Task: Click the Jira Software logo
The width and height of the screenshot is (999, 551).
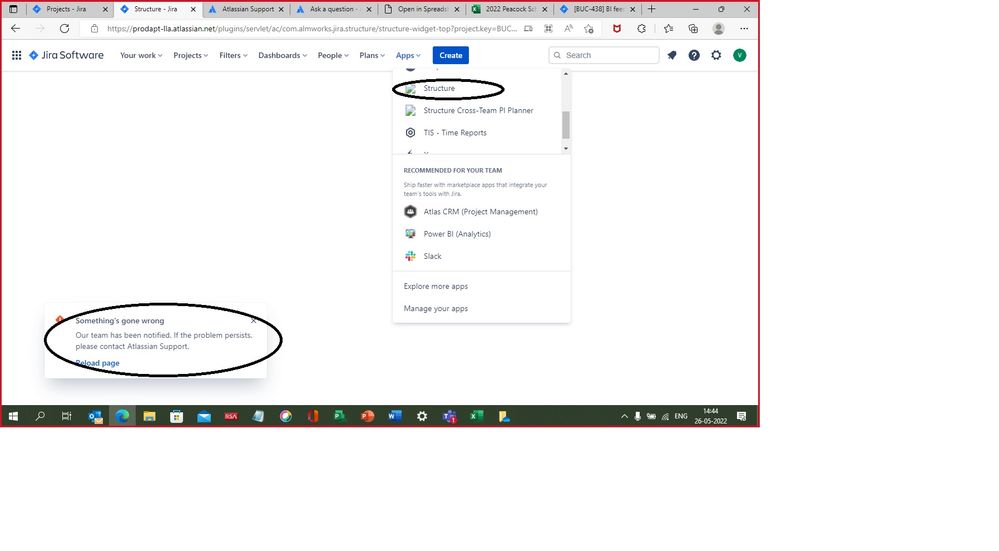Action: tap(66, 55)
